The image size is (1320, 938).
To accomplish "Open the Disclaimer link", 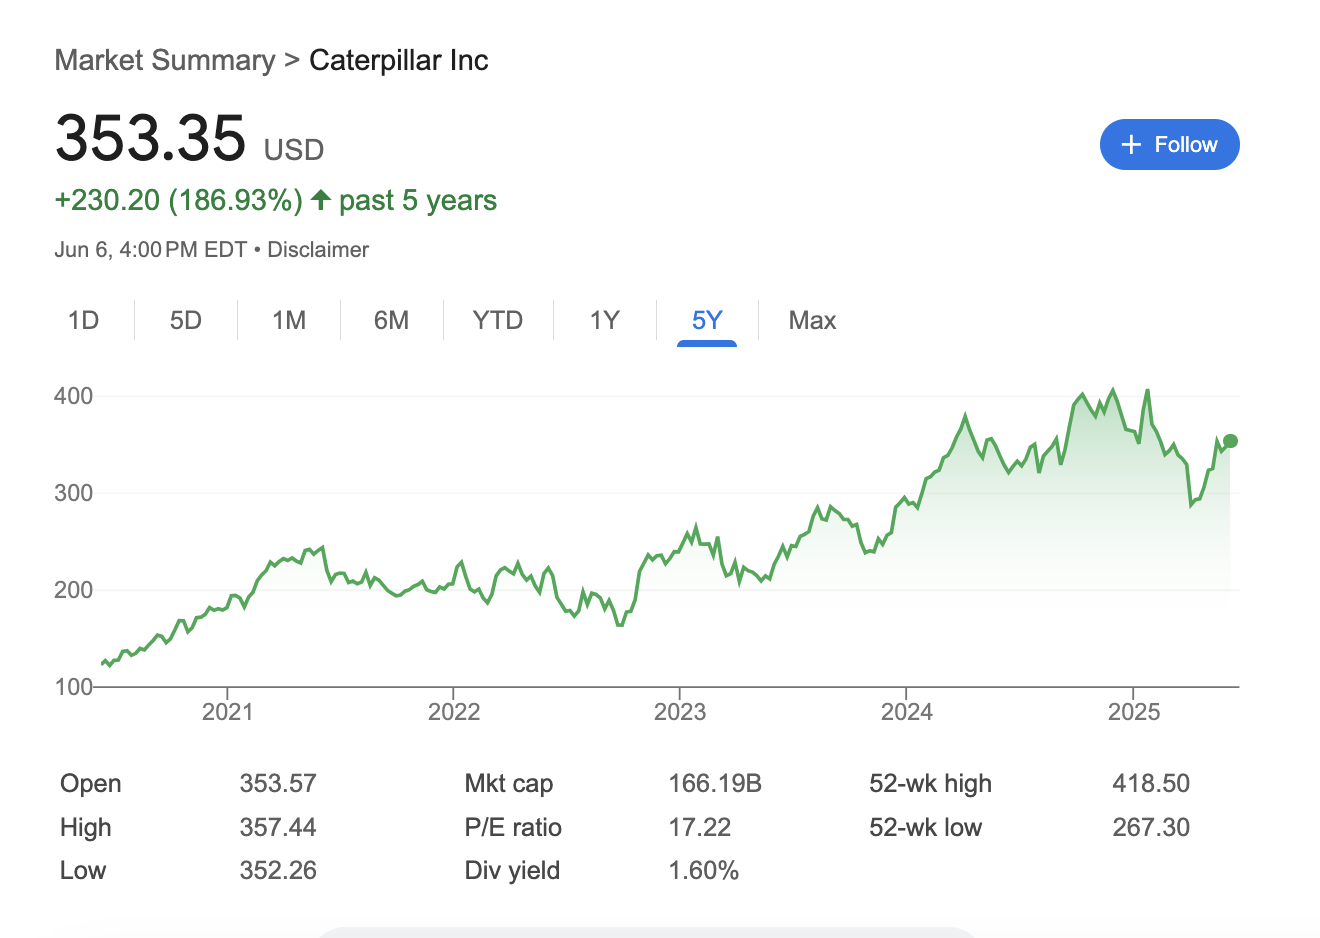I will click(x=318, y=250).
